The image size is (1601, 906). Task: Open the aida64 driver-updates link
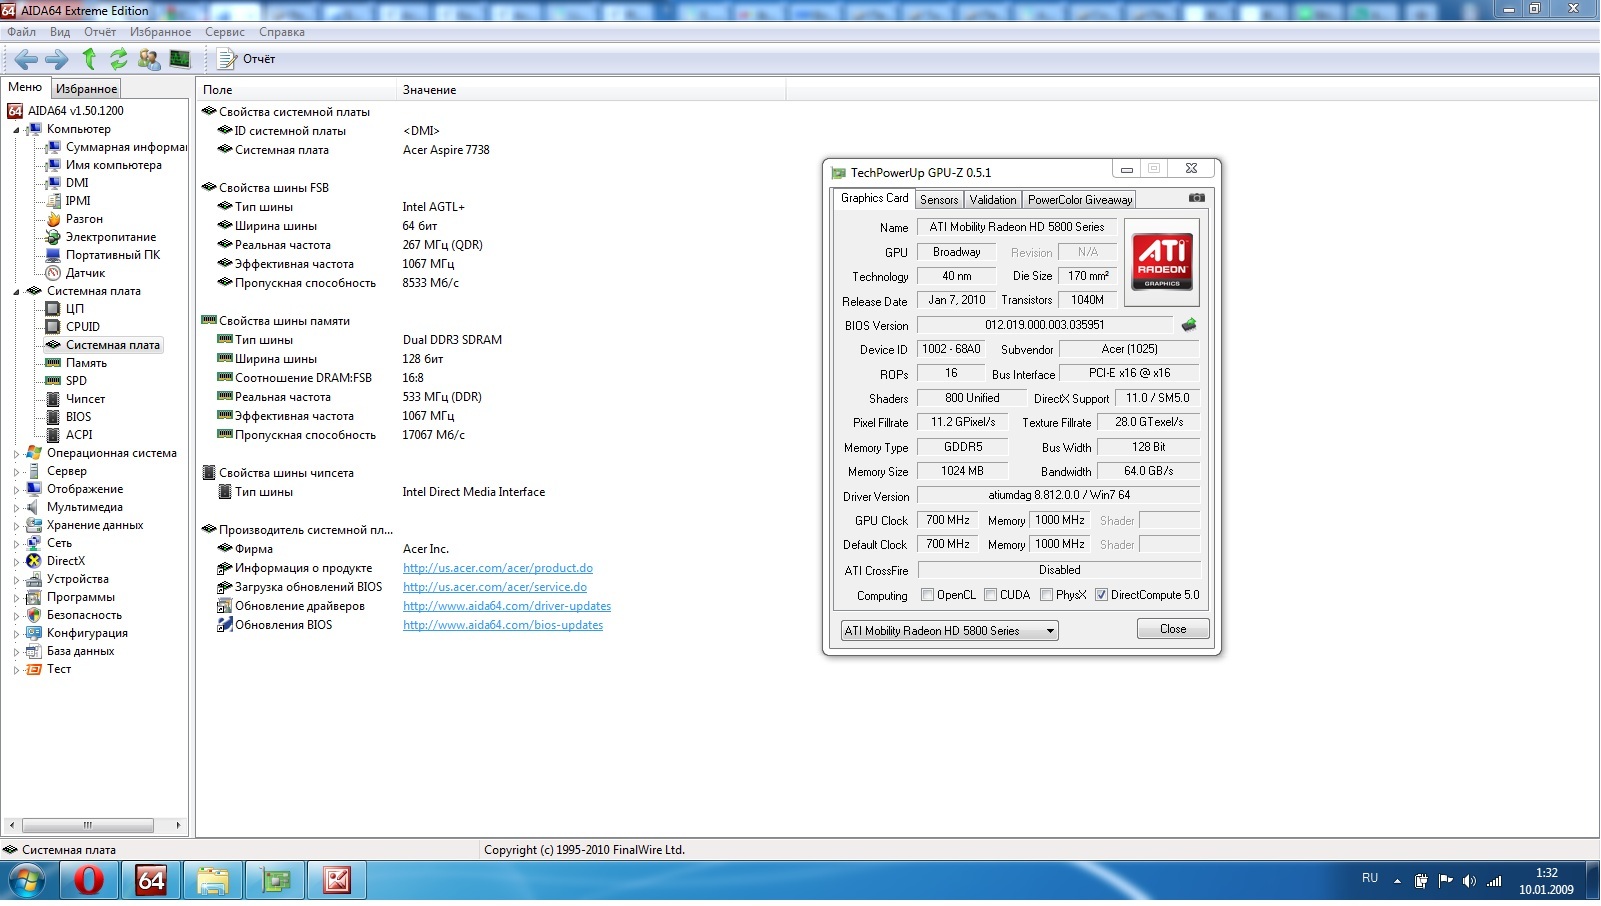point(507,606)
